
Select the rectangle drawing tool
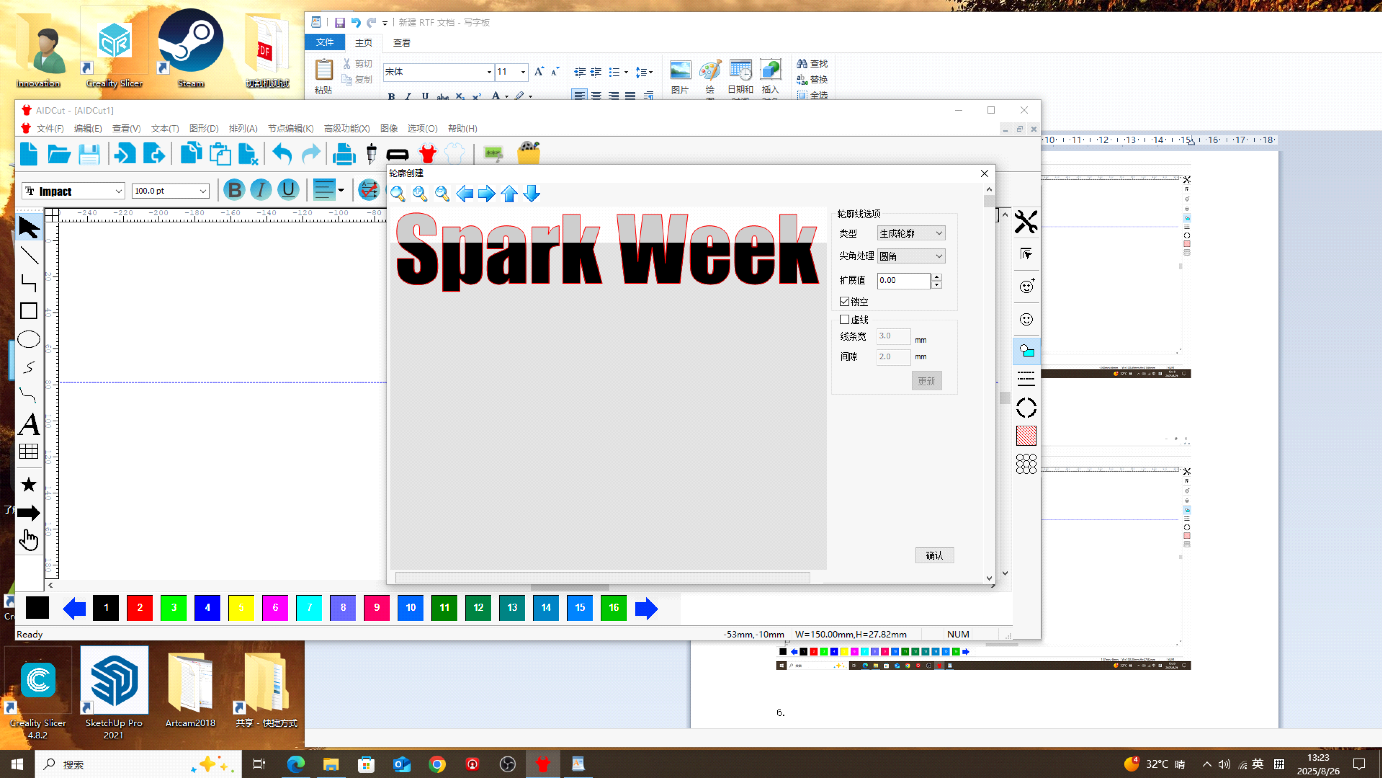pyautogui.click(x=29, y=311)
